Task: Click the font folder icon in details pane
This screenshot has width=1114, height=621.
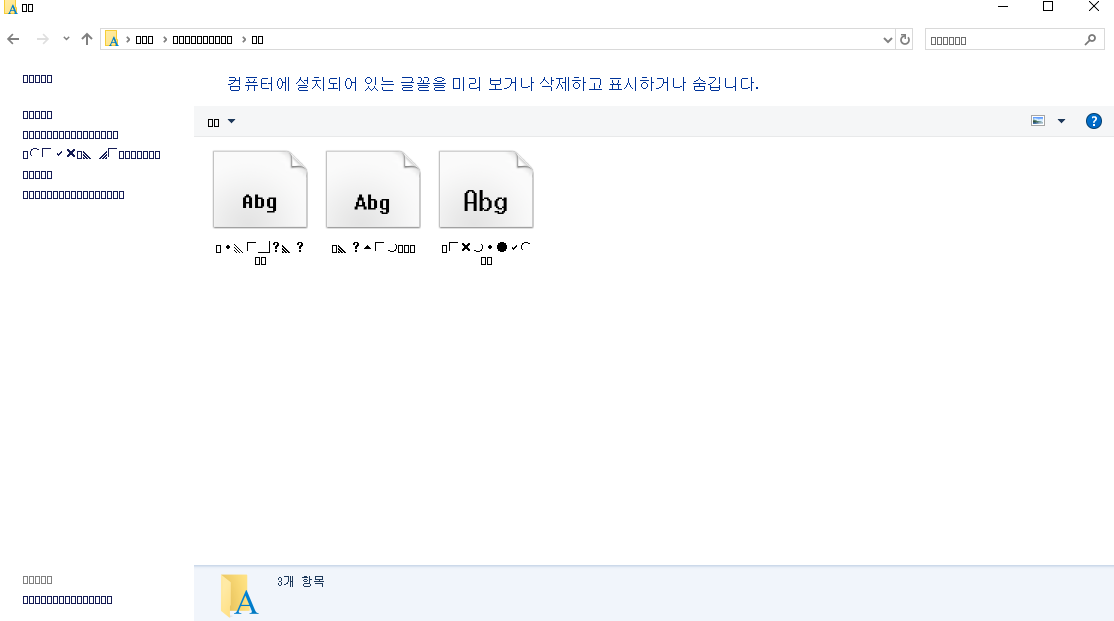Action: coord(239,594)
